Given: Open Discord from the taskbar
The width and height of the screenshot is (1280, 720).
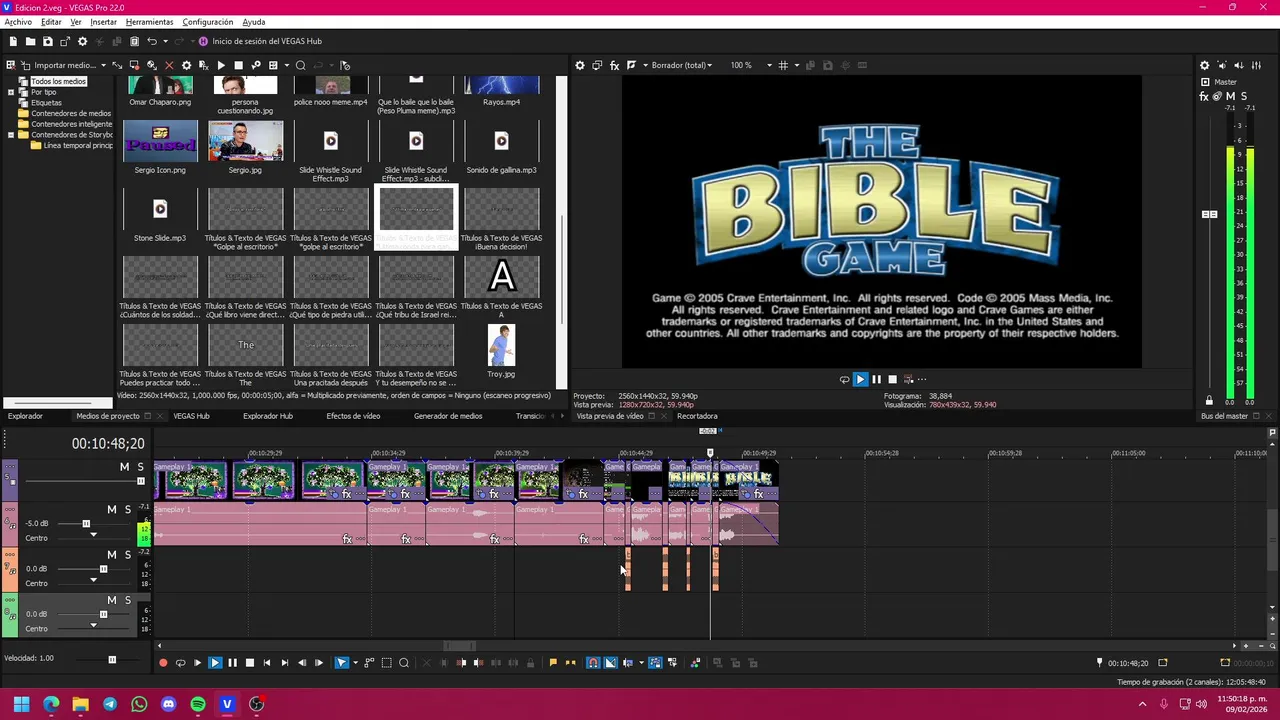Looking at the screenshot, I should 168,705.
